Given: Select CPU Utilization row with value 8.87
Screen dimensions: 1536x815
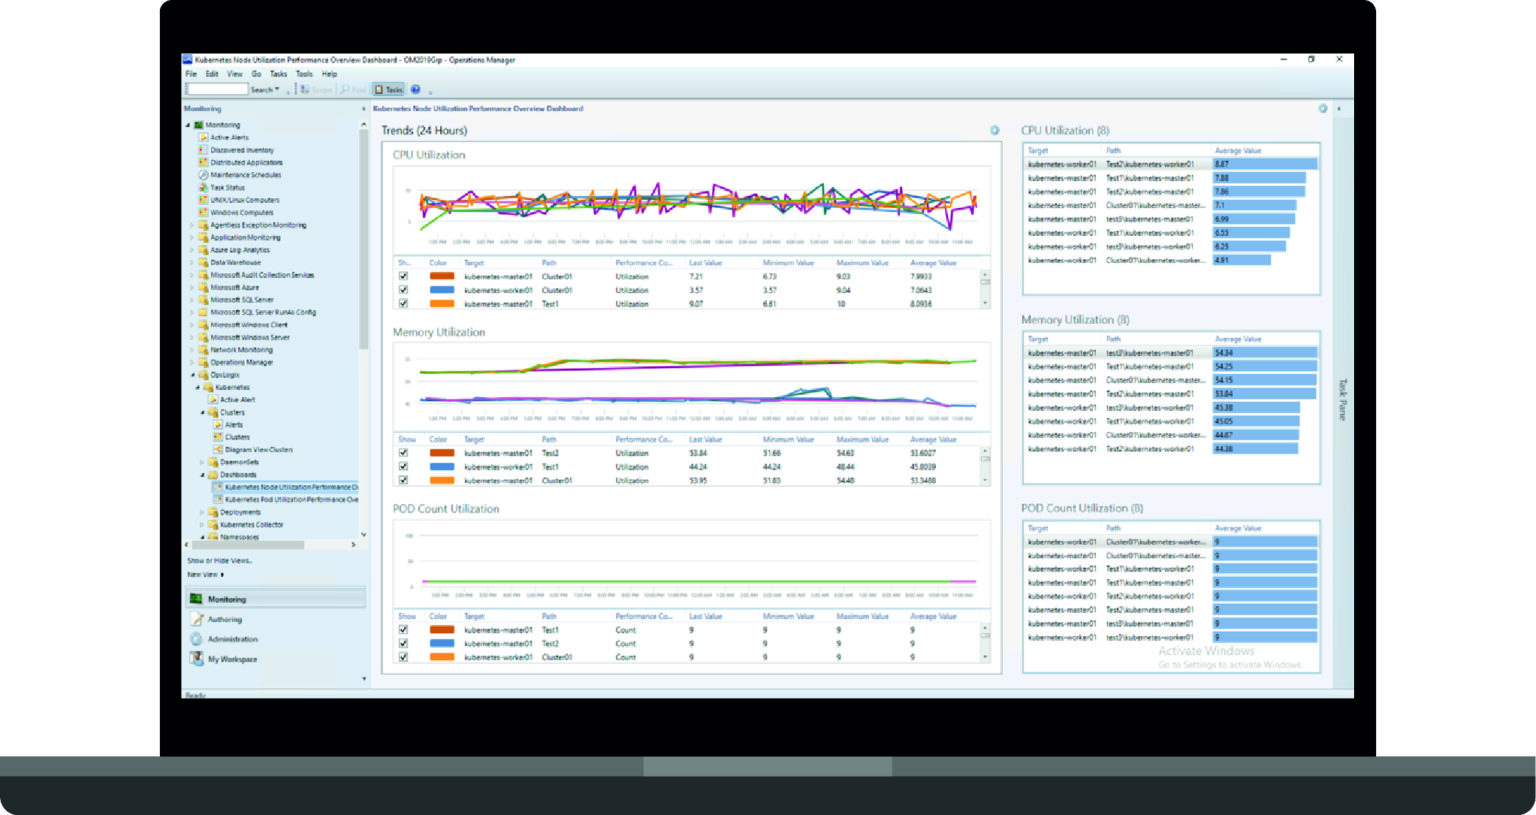Looking at the screenshot, I should (1171, 164).
